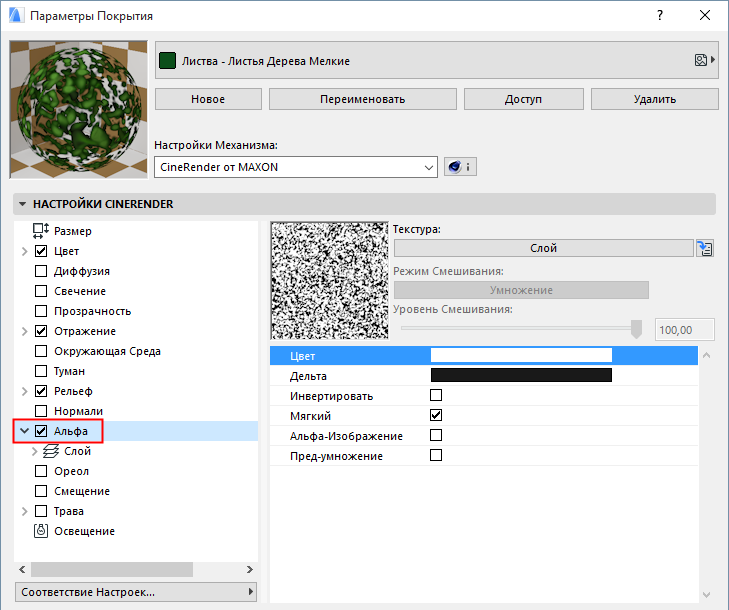Toggle the Инвертировать checkbox
This screenshot has width=729, height=610.
coord(435,396)
